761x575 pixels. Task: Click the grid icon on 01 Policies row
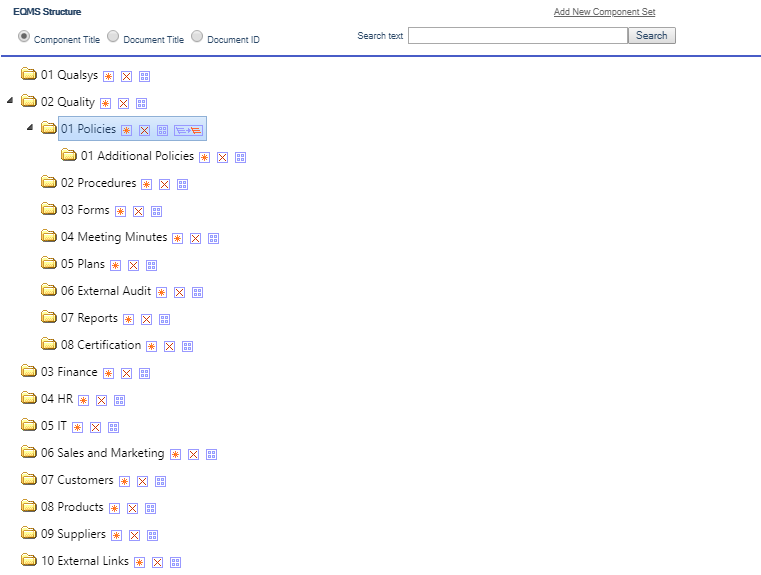(x=162, y=131)
